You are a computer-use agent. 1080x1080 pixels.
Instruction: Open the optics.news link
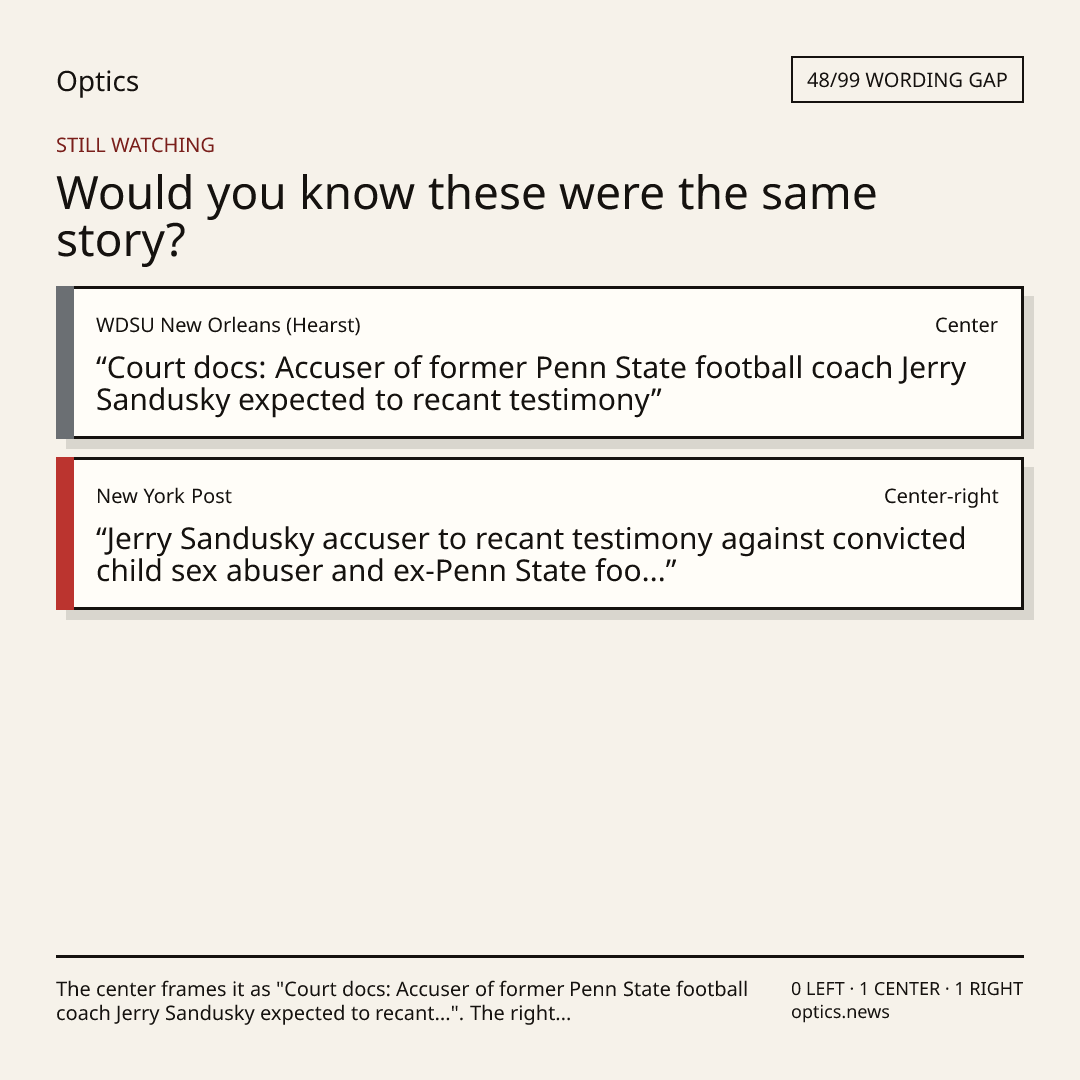(x=840, y=1012)
